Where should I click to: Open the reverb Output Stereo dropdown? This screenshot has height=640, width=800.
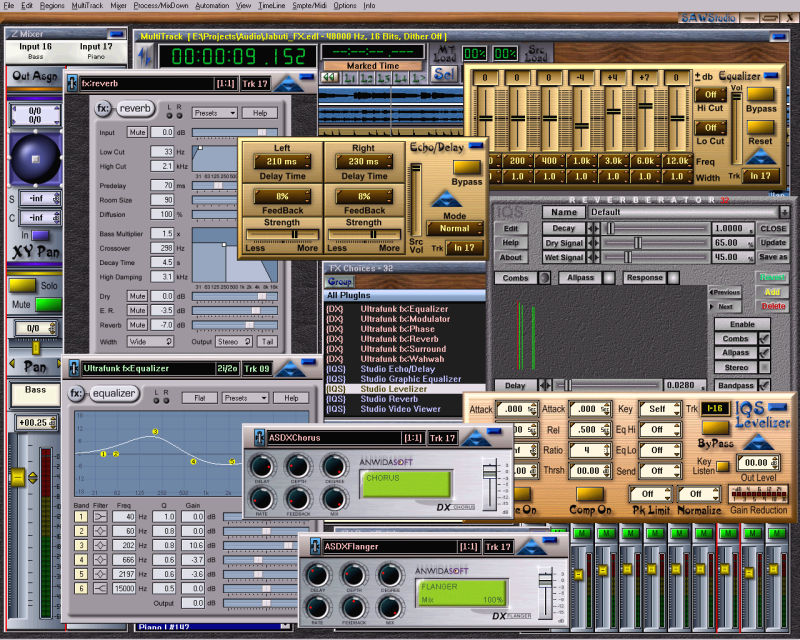[x=234, y=341]
